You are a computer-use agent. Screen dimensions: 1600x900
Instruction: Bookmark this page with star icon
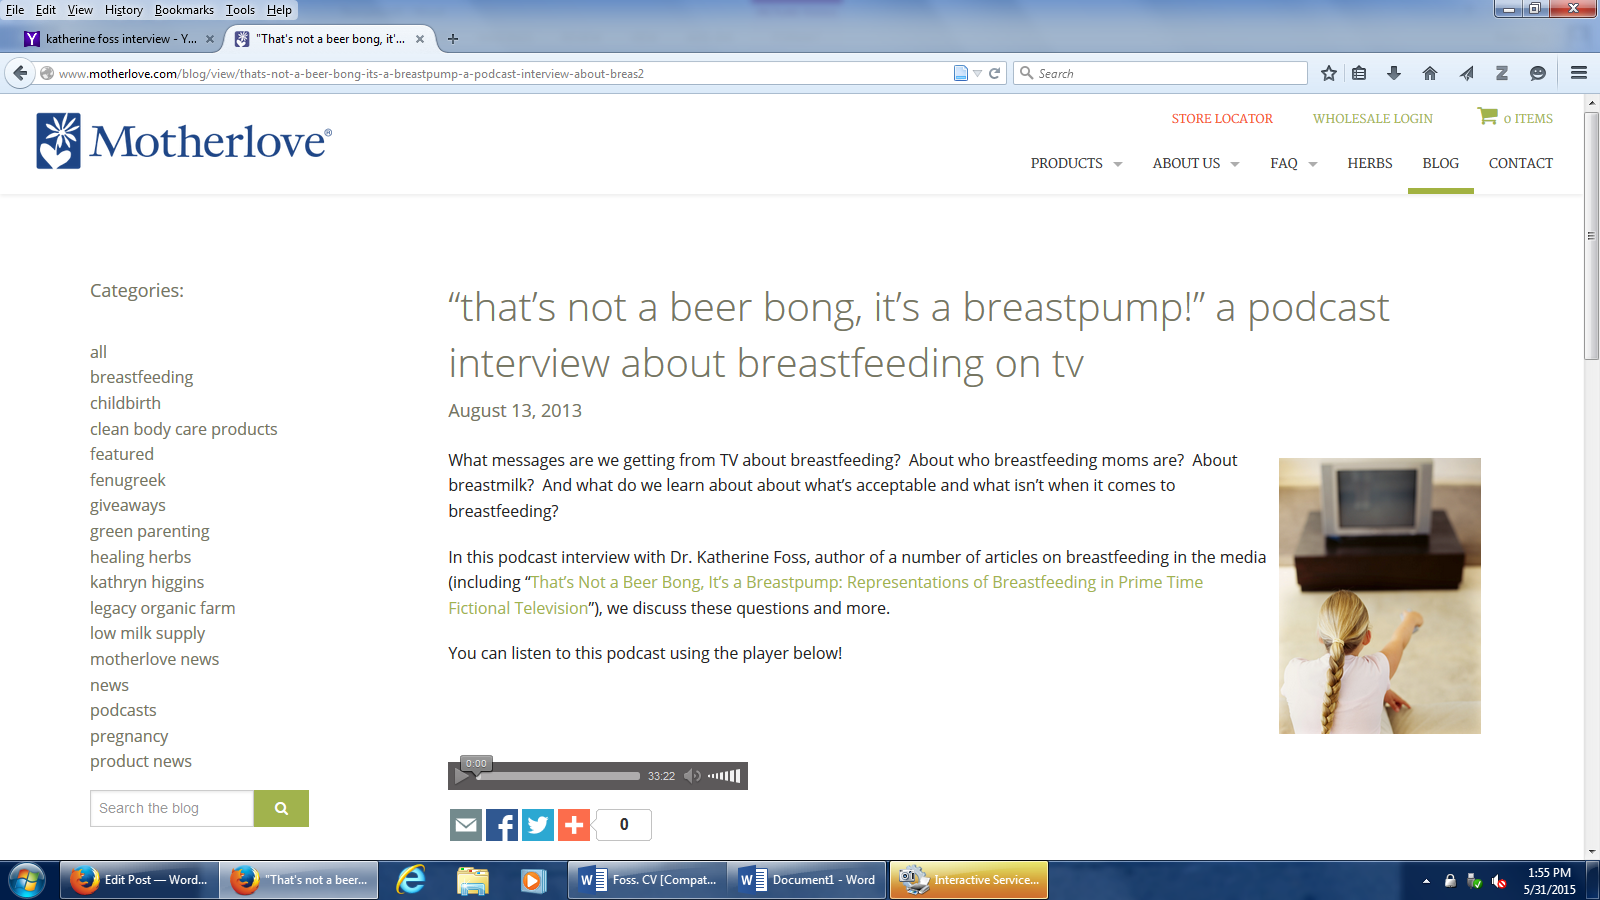point(1329,73)
